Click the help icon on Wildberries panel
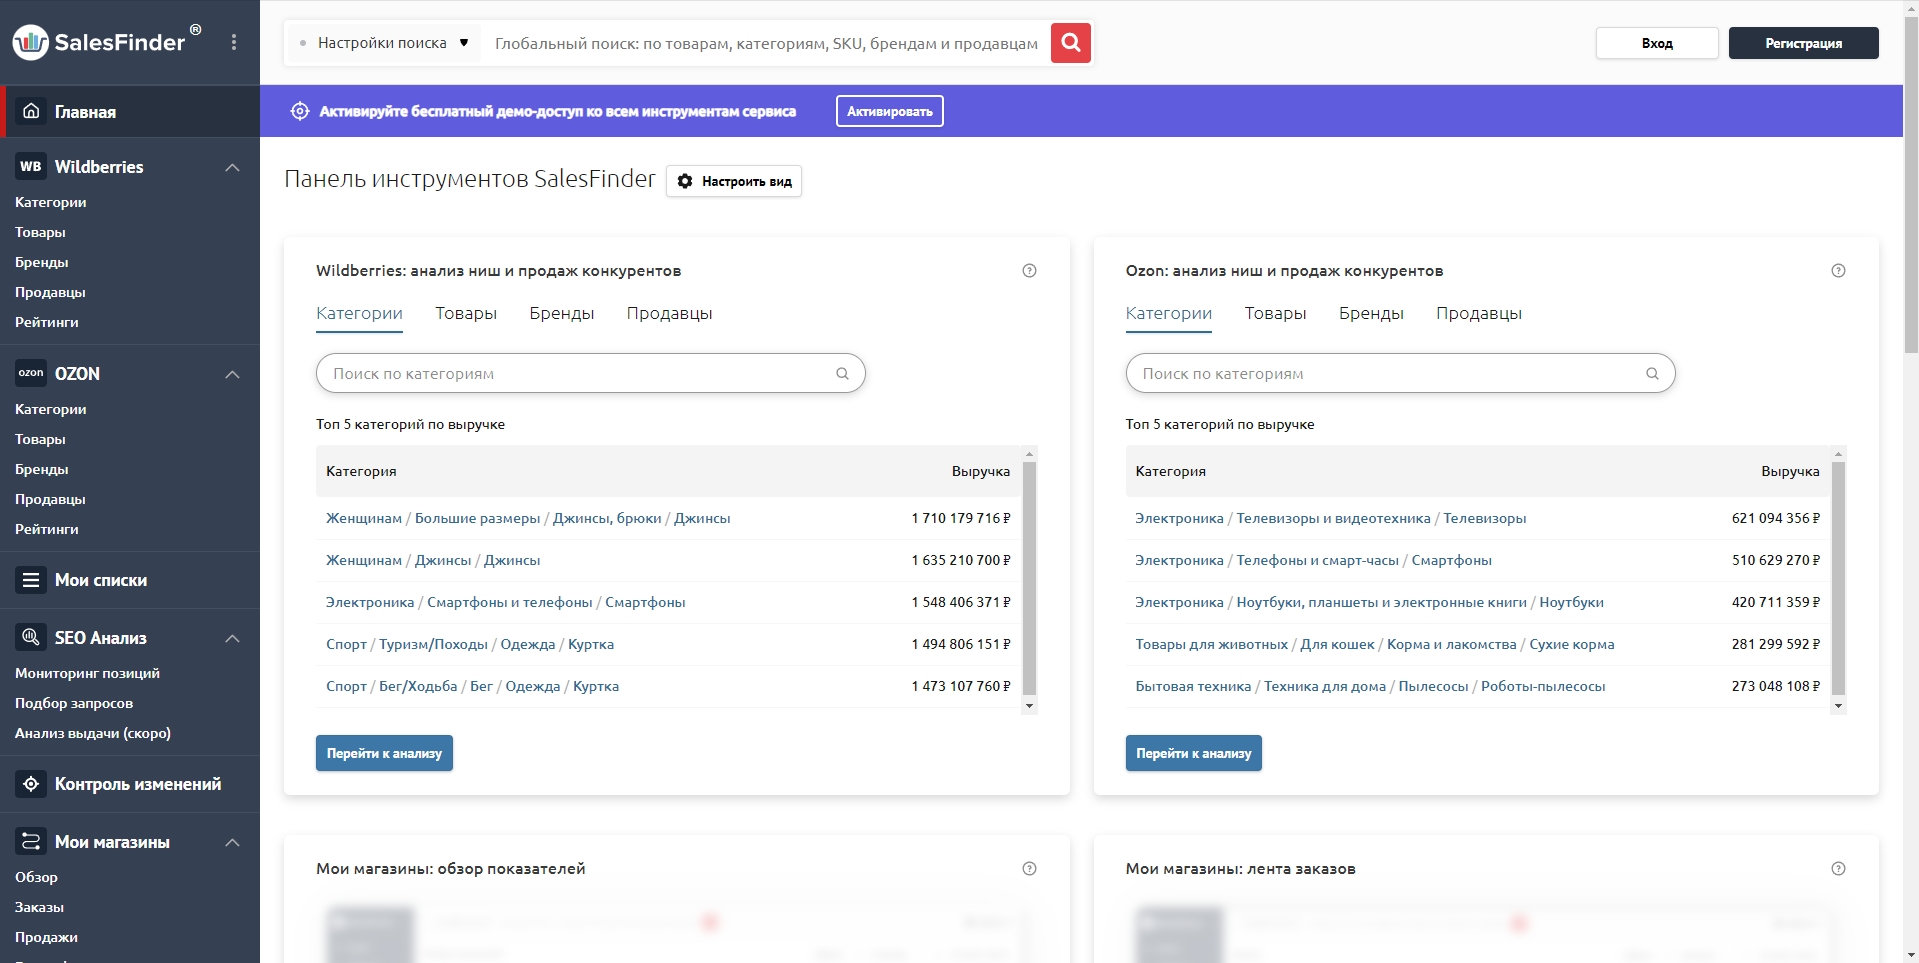 pyautogui.click(x=1029, y=271)
